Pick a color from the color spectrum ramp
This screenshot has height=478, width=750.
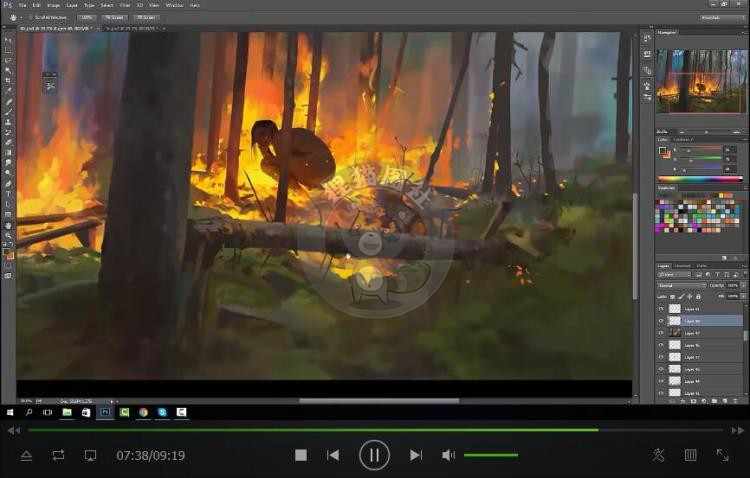click(700, 179)
